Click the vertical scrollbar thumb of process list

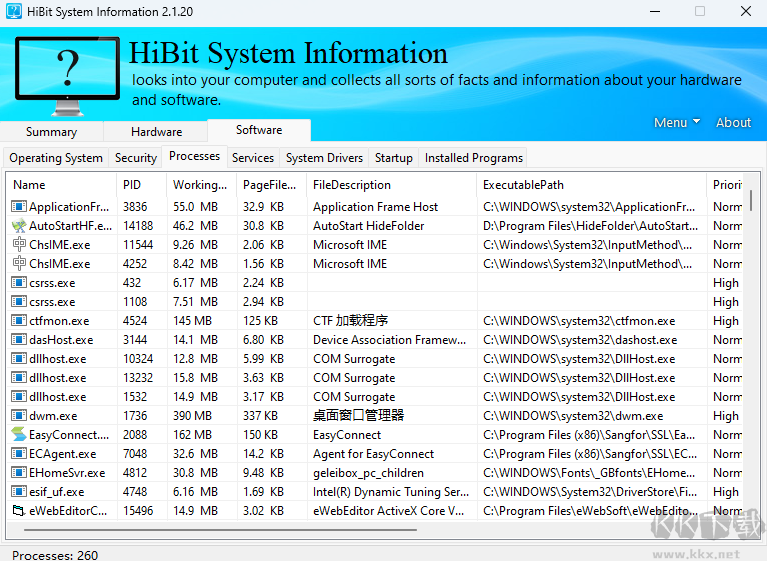[x=751, y=201]
